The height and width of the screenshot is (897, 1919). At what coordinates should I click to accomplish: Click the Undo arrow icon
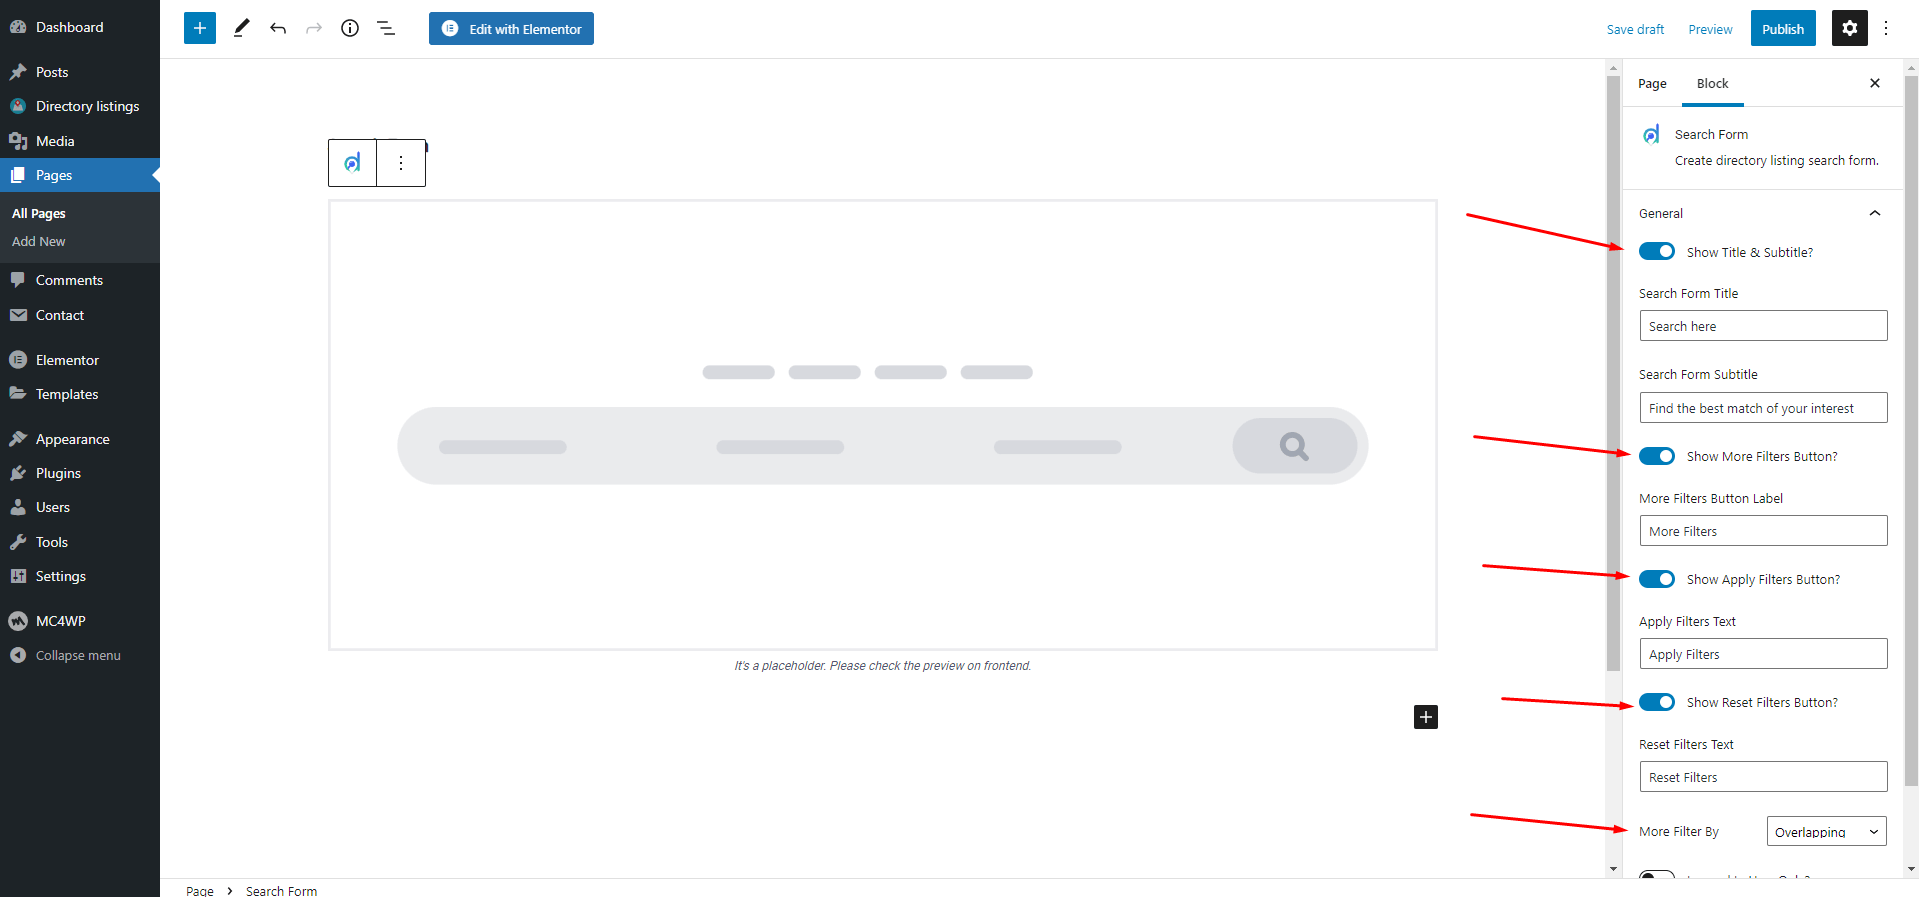[278, 28]
